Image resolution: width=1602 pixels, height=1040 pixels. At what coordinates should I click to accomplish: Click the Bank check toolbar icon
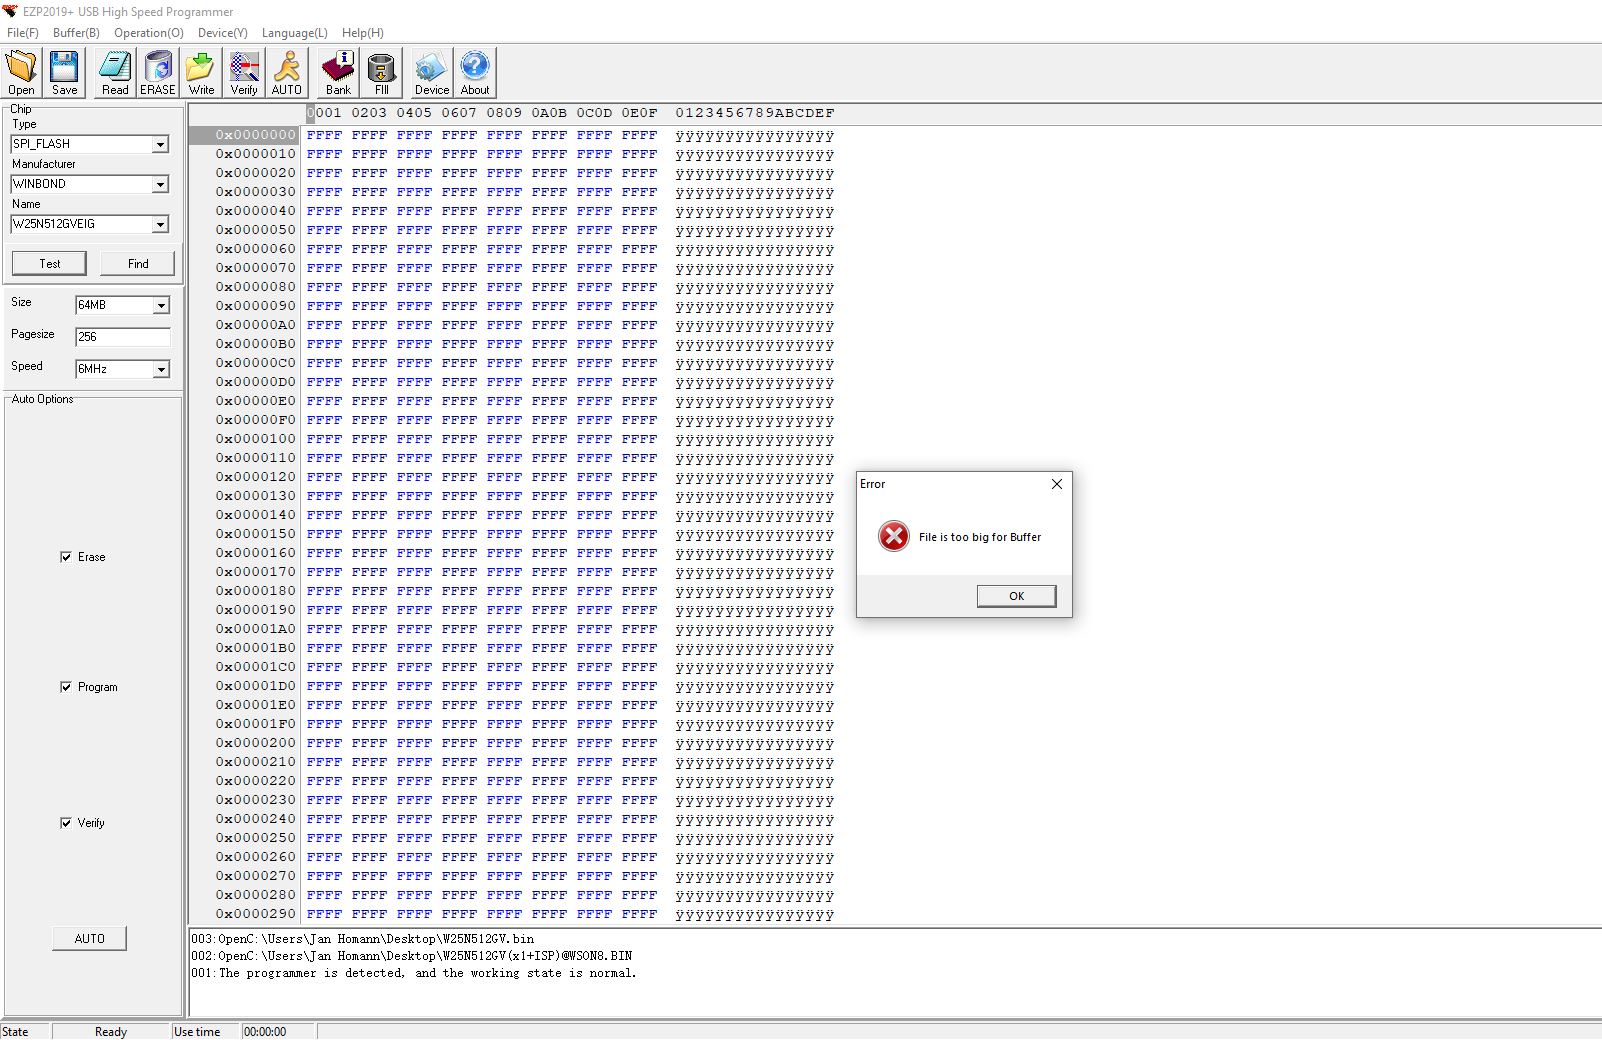[x=338, y=73]
